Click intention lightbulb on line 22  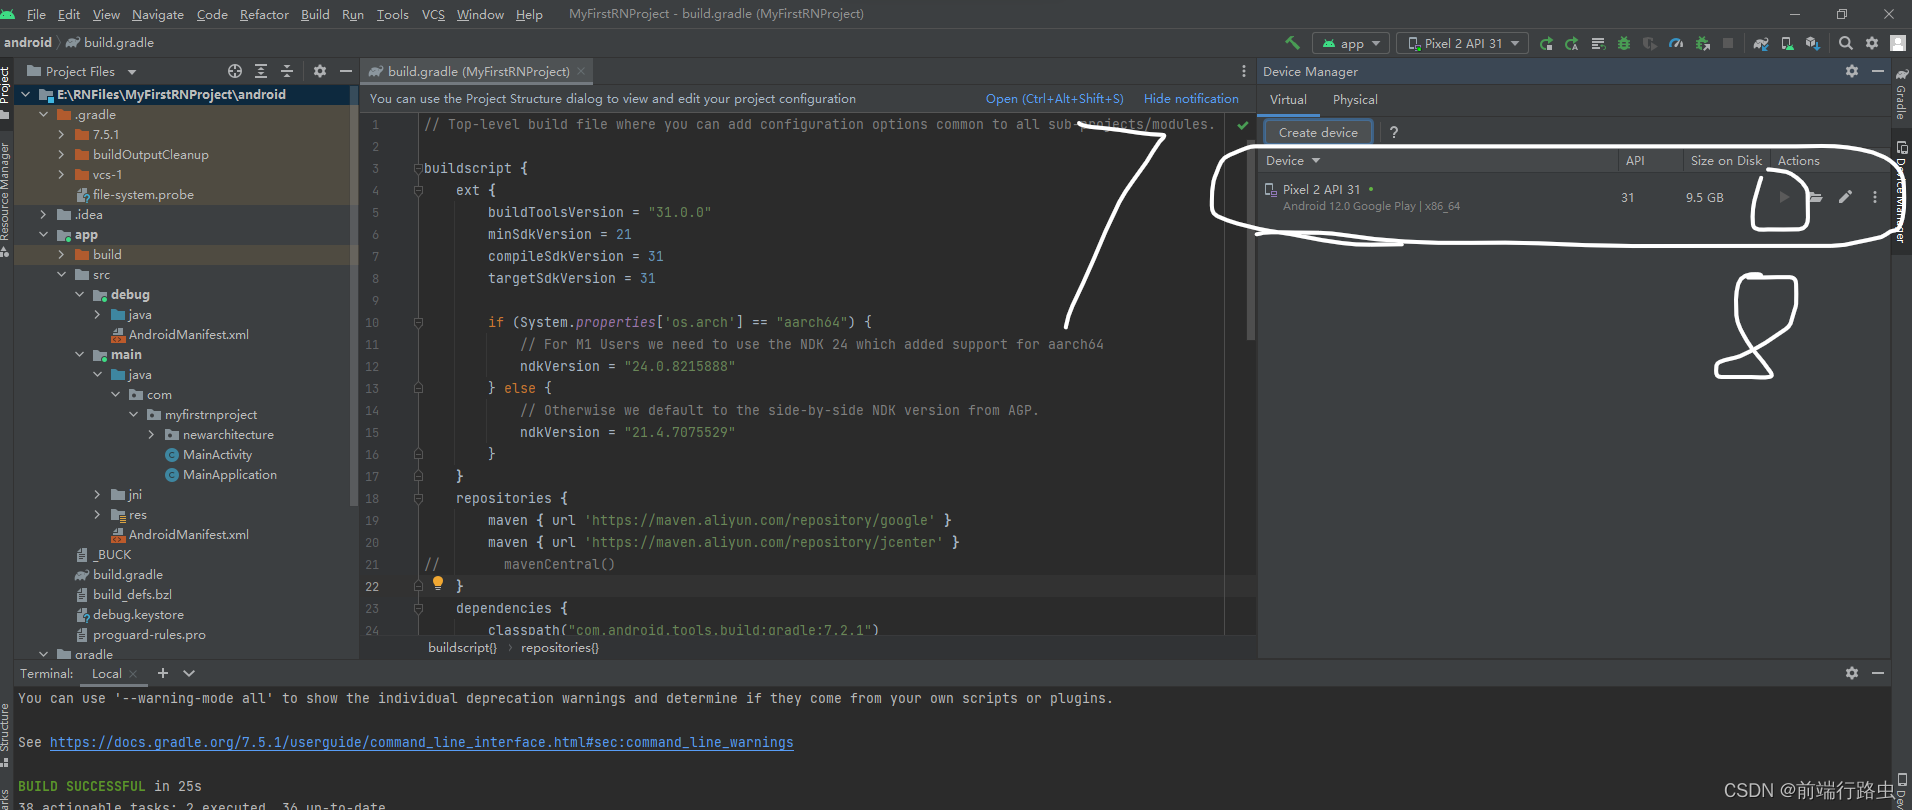pos(437,583)
